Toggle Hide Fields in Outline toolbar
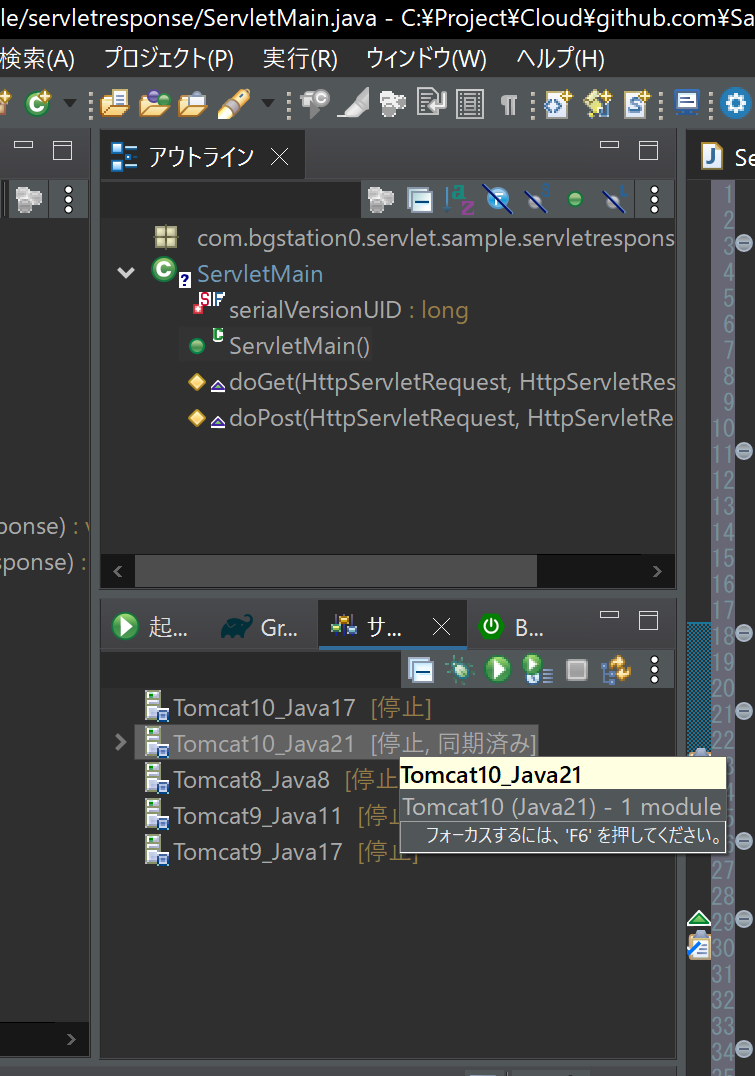755x1076 pixels. click(x=498, y=200)
